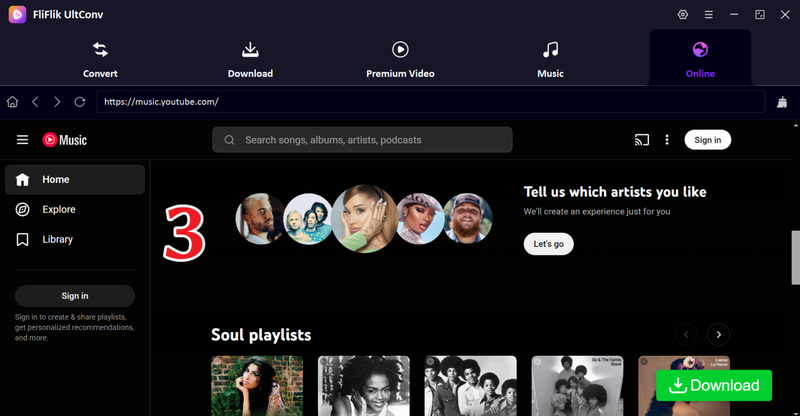800x416 pixels.
Task: Click the sidebar Sign in button
Action: 75,296
